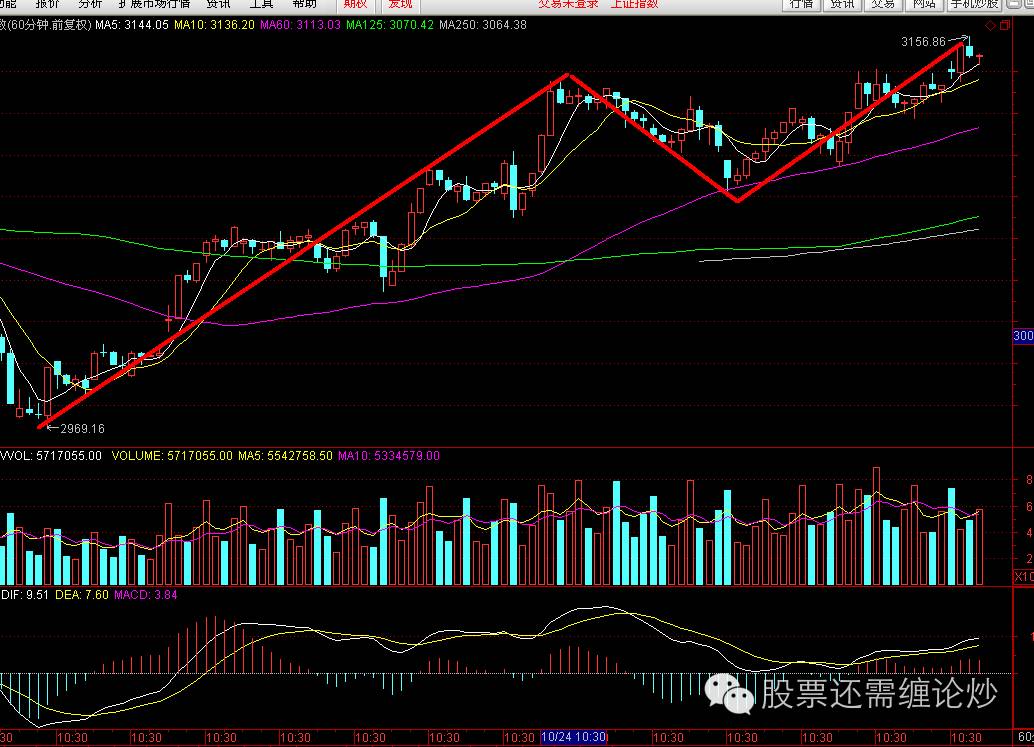This screenshot has width=1034, height=747.
Task: Click the MACD: 3.84 label
Action: [145, 595]
